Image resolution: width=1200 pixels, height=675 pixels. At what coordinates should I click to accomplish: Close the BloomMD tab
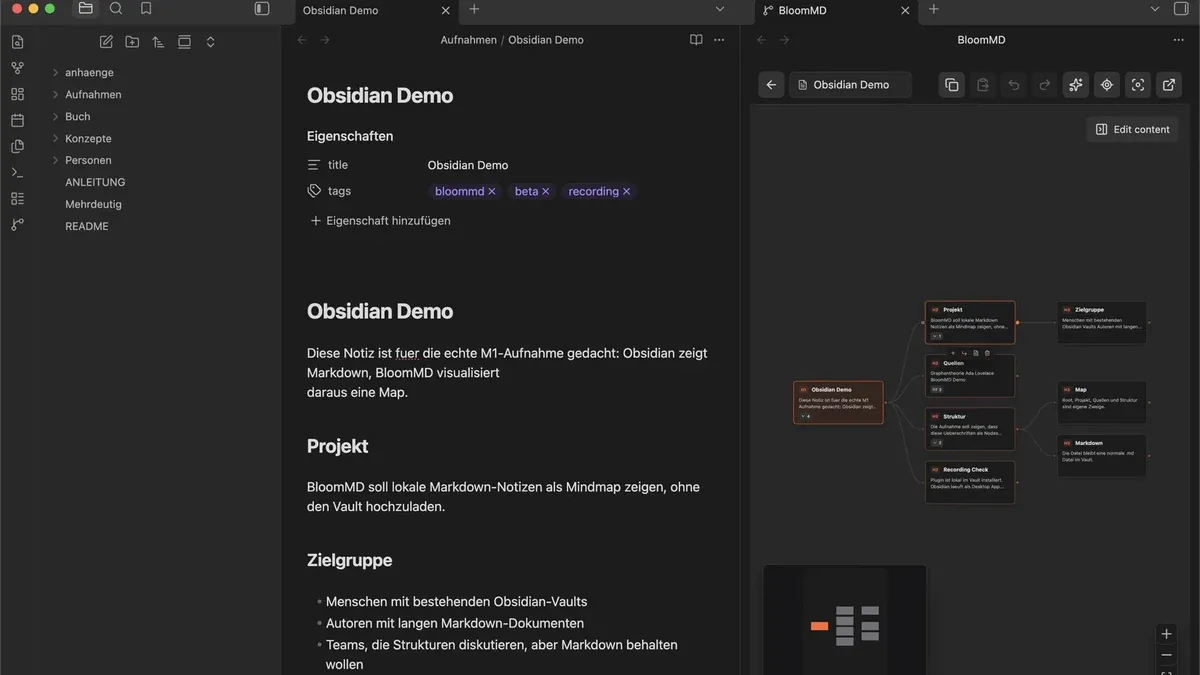(x=905, y=10)
